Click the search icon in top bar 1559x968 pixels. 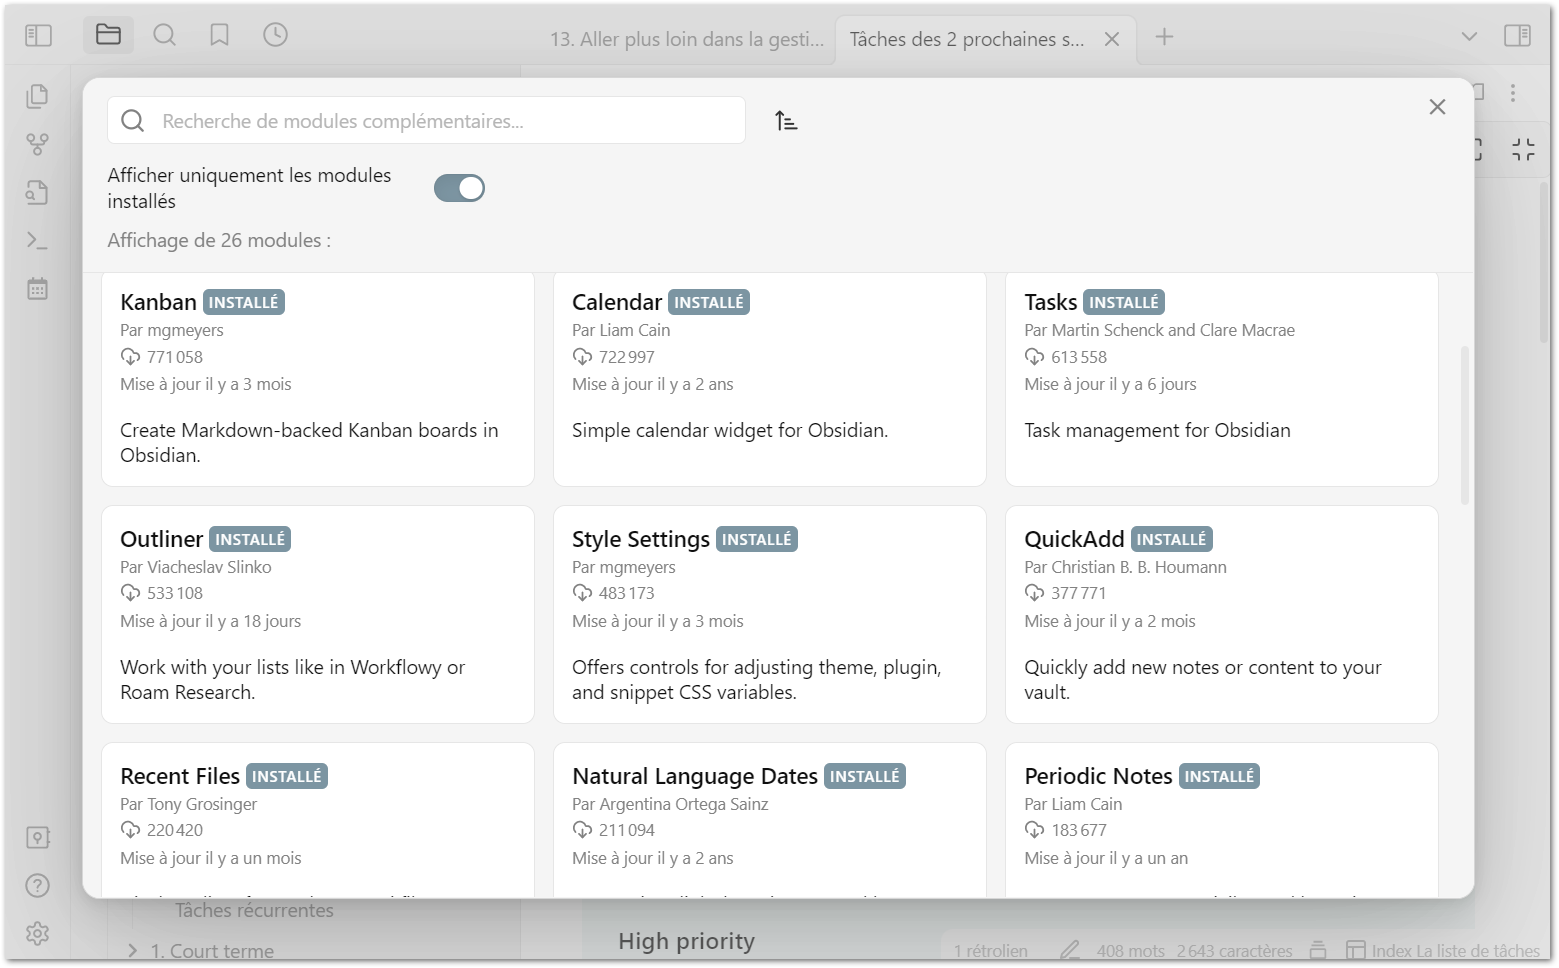click(164, 36)
